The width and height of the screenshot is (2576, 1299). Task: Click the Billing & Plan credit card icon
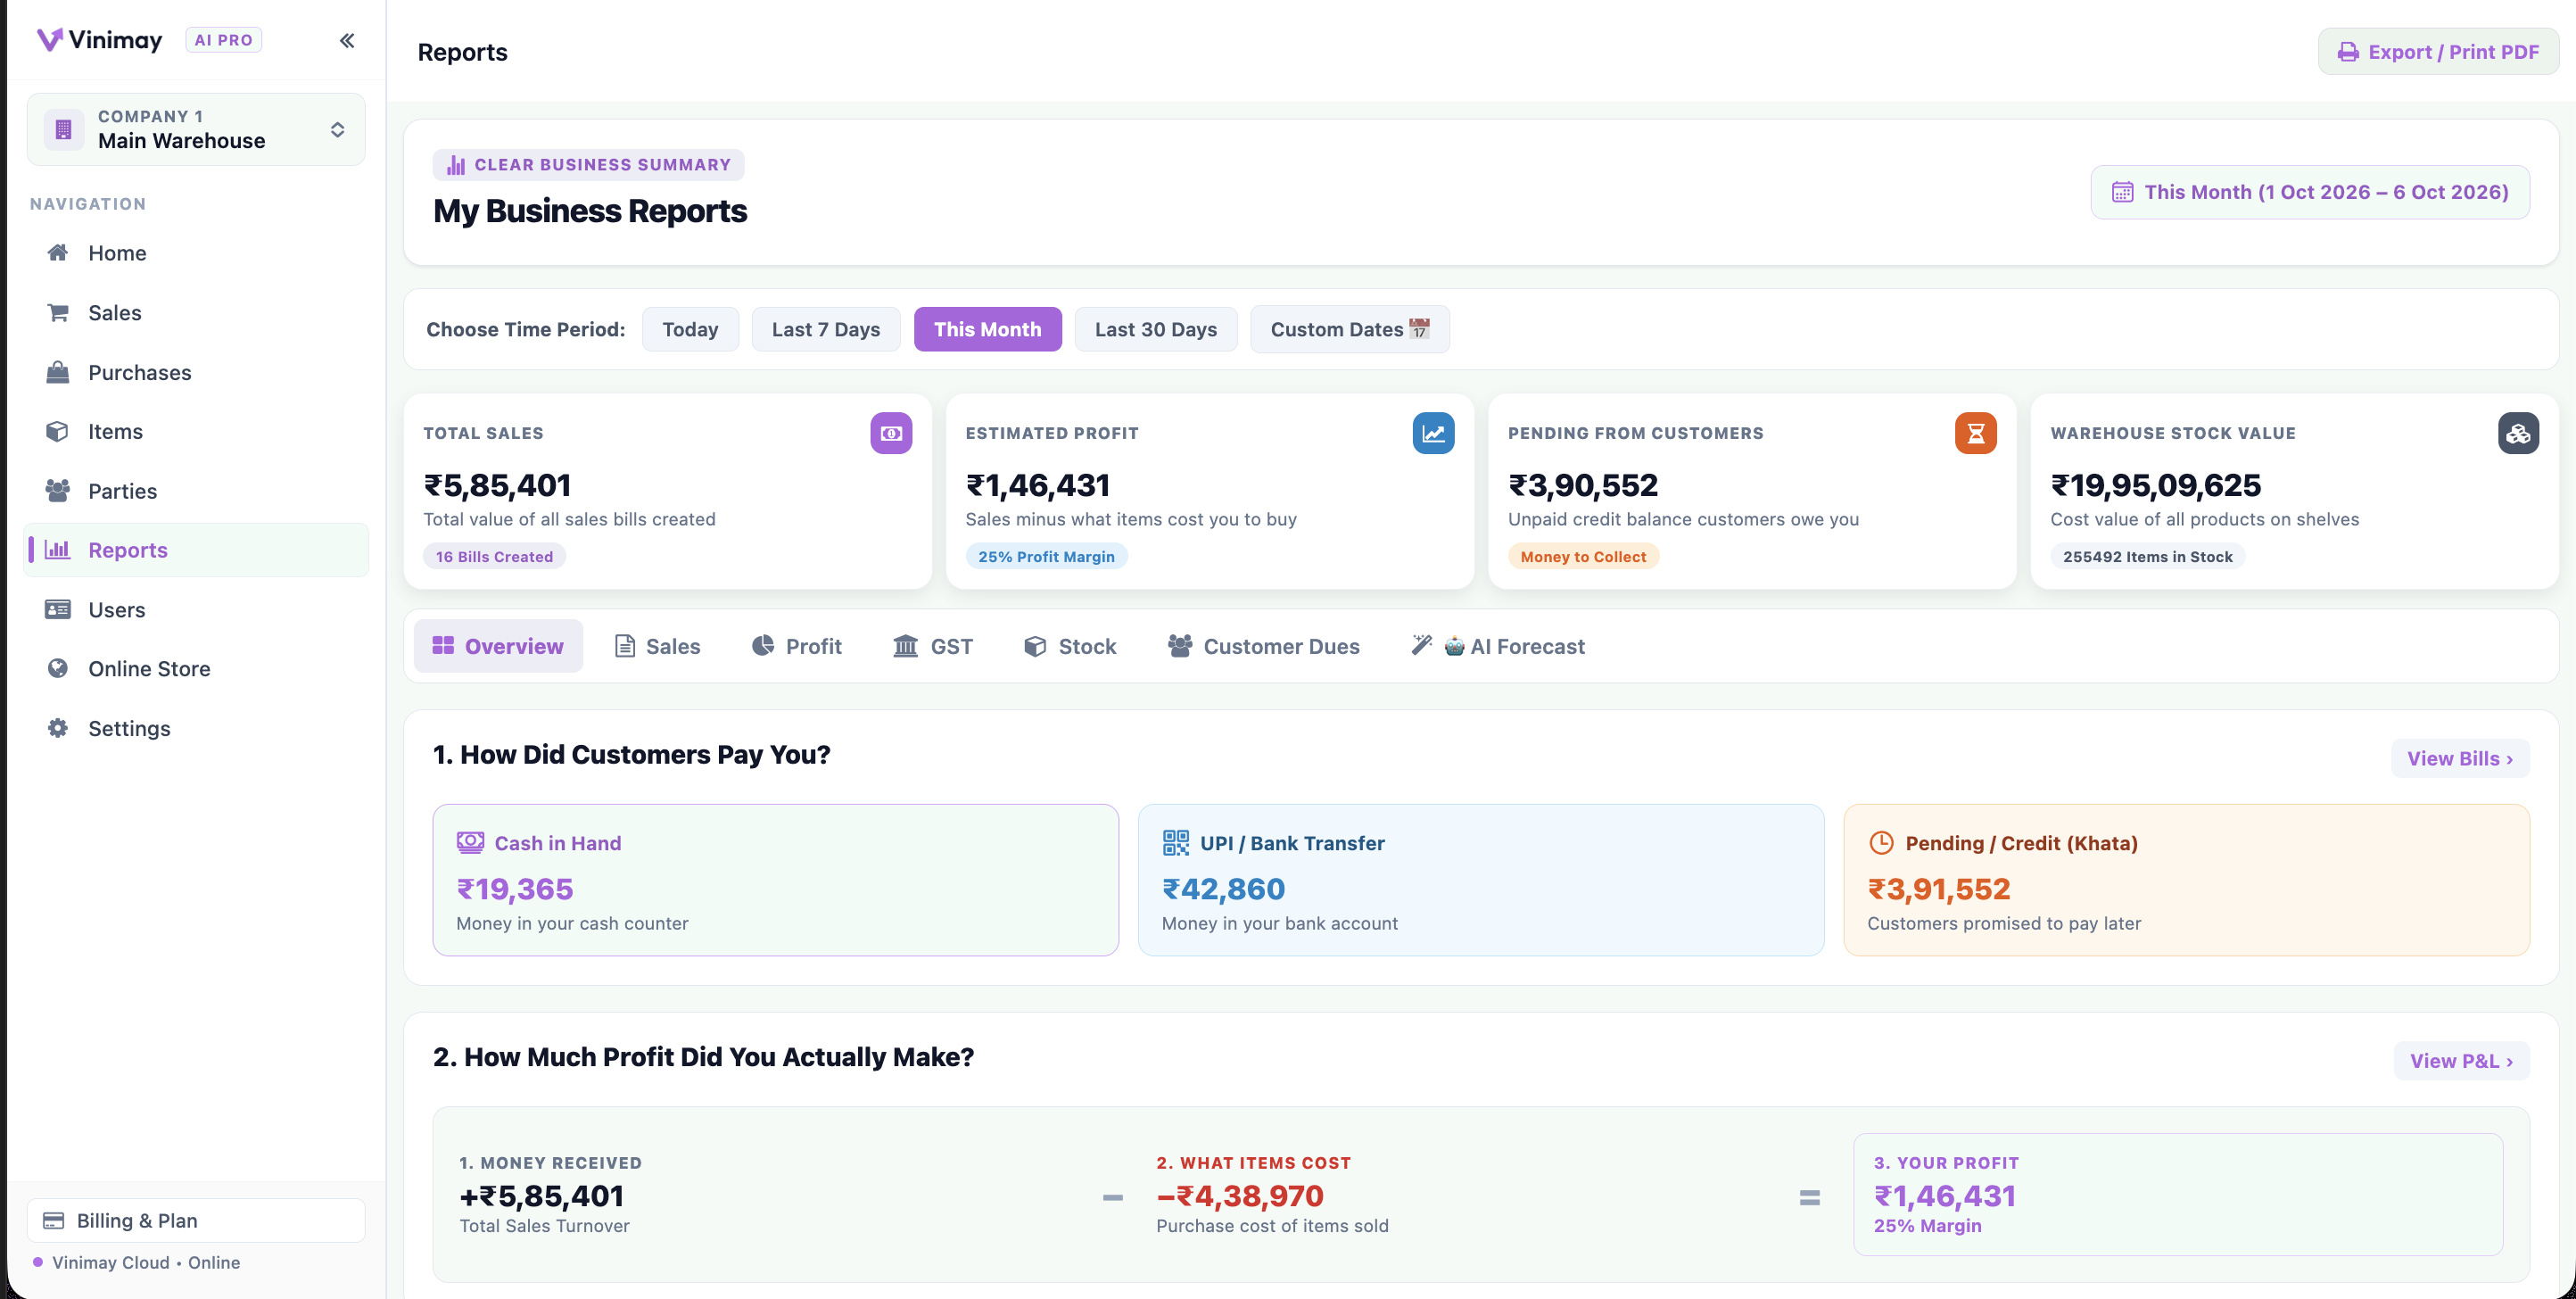coord(54,1220)
